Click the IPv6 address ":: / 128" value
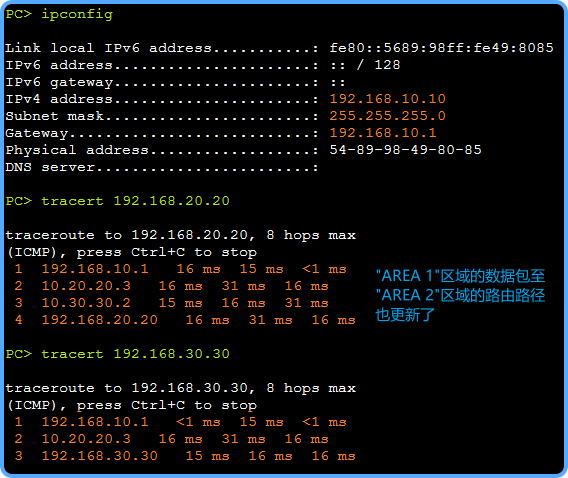Image resolution: width=568 pixels, height=478 pixels. [x=365, y=65]
